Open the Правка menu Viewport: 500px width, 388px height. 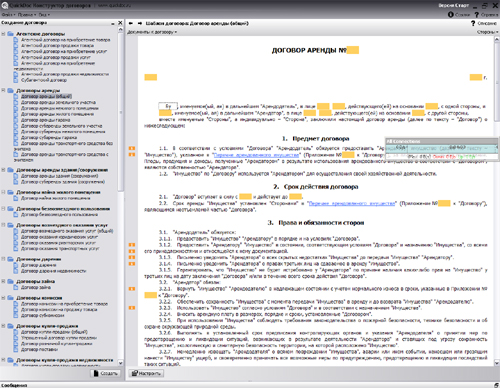(x=26, y=15)
